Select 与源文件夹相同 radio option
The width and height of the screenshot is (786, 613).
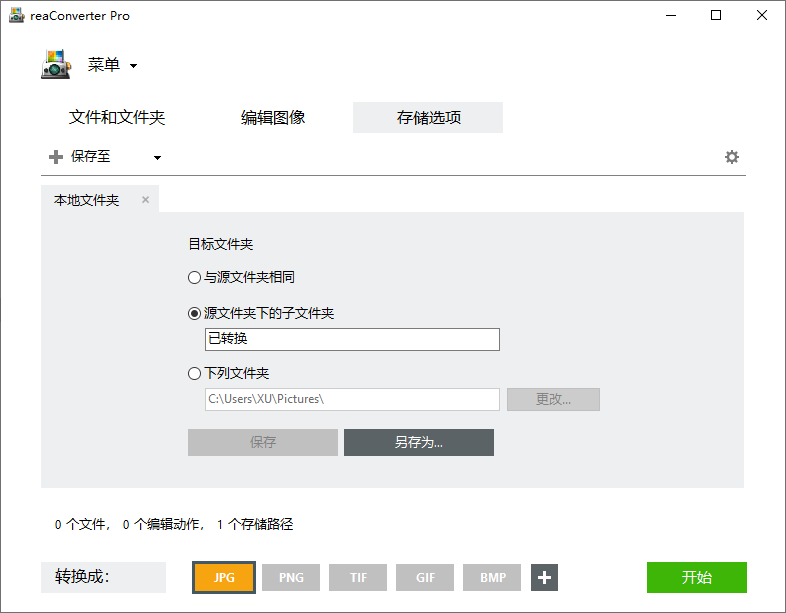tap(195, 278)
